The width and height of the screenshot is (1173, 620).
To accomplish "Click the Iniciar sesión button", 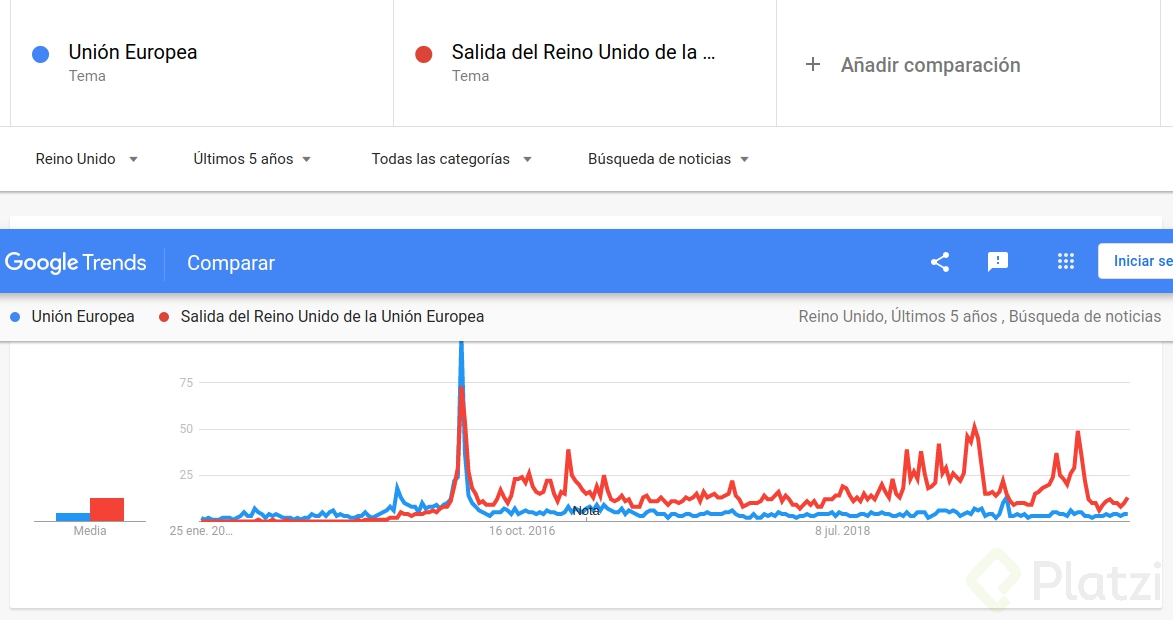I will coord(1140,261).
